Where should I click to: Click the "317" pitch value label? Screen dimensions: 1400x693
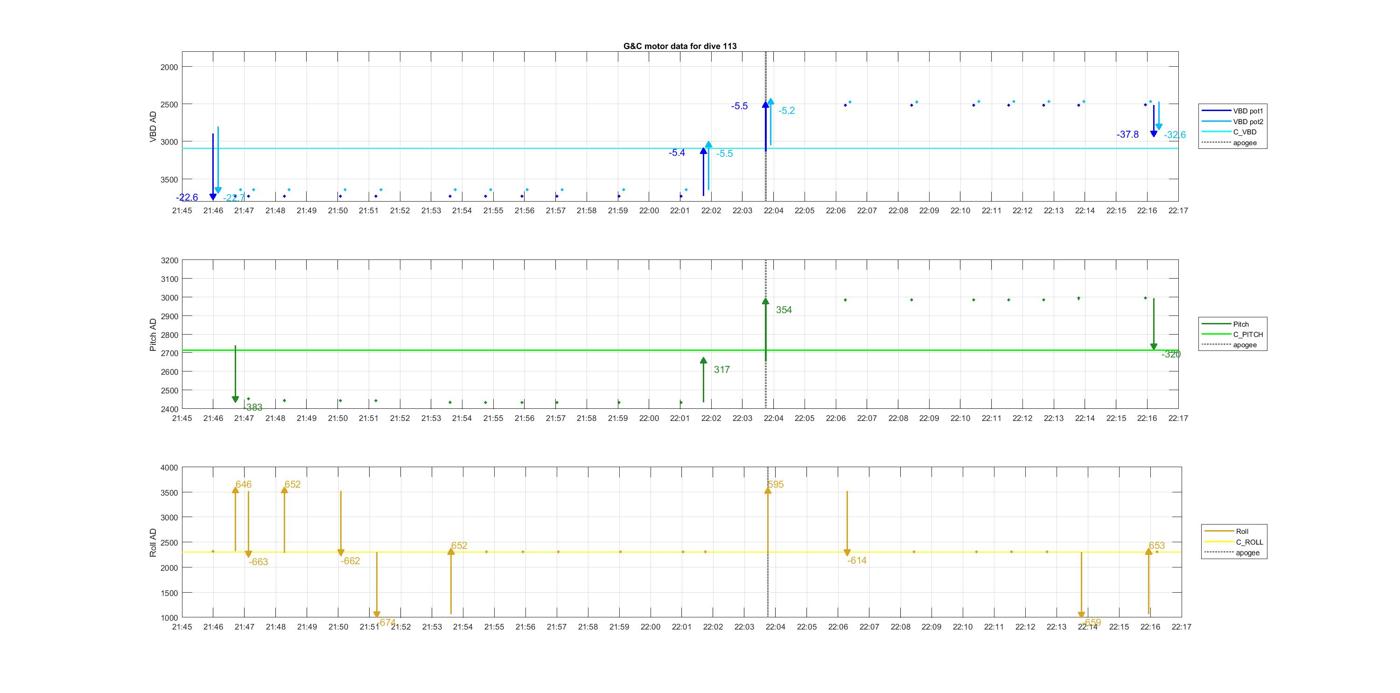click(x=722, y=370)
